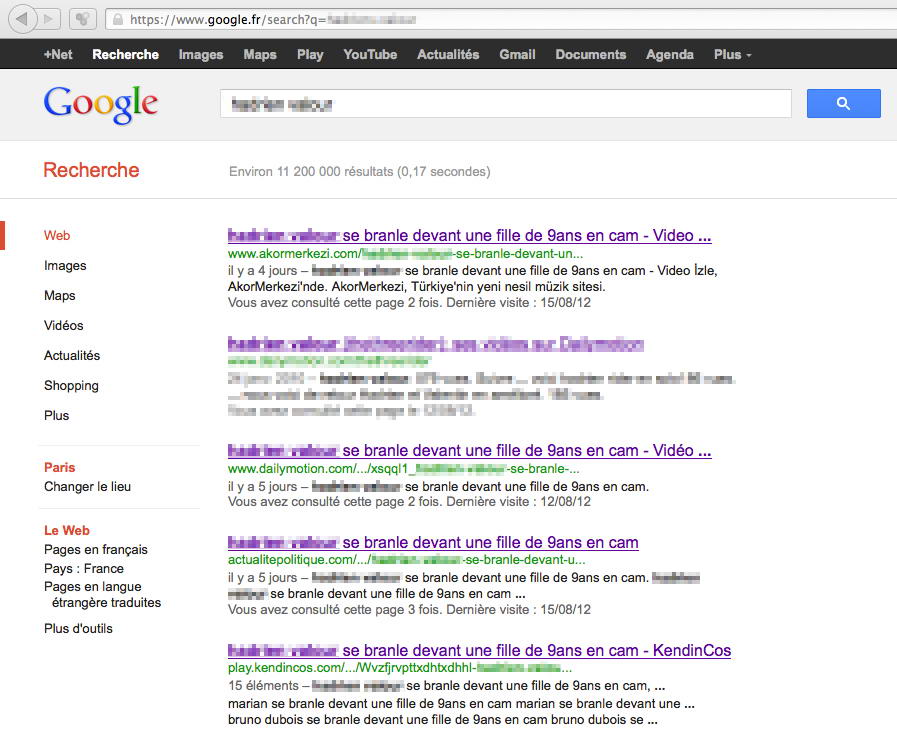Click the 'Changer le lieu' link
Image resolution: width=897 pixels, height=739 pixels.
[x=88, y=487]
